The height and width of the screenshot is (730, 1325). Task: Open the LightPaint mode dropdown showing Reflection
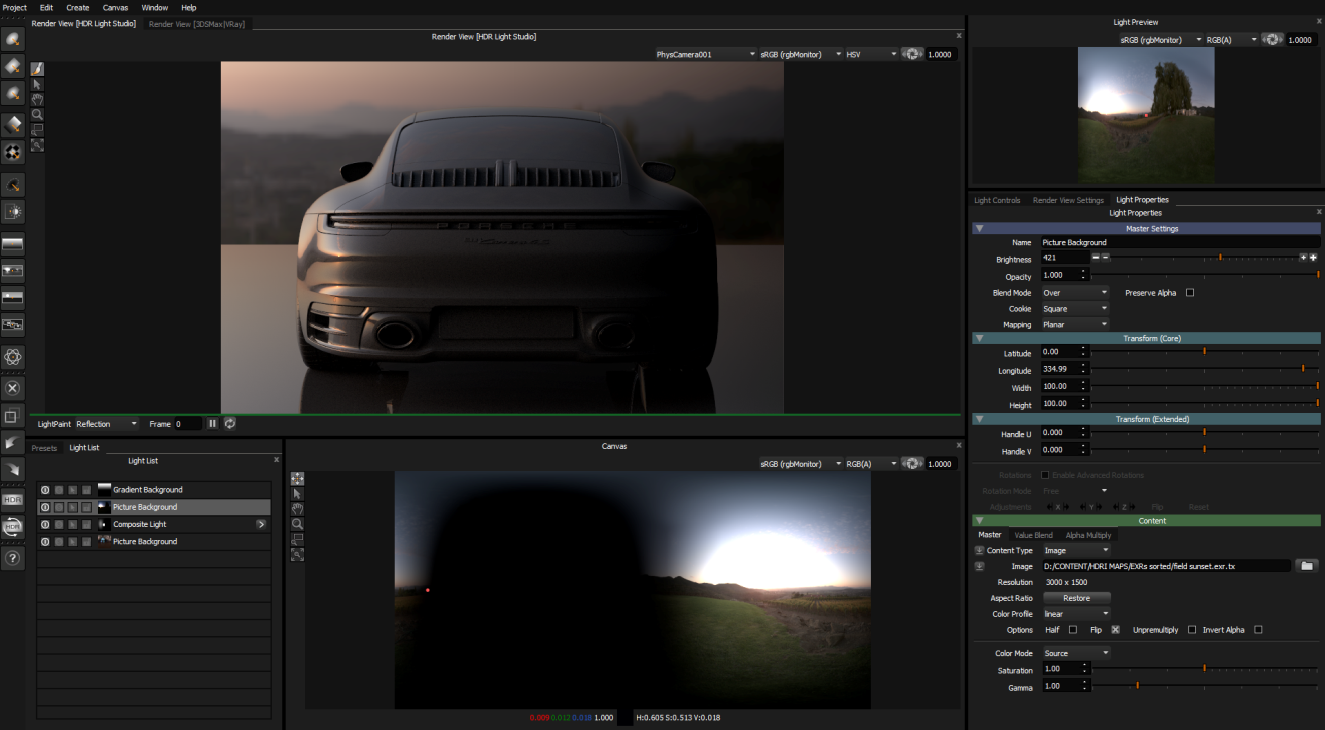pyautogui.click(x=107, y=424)
